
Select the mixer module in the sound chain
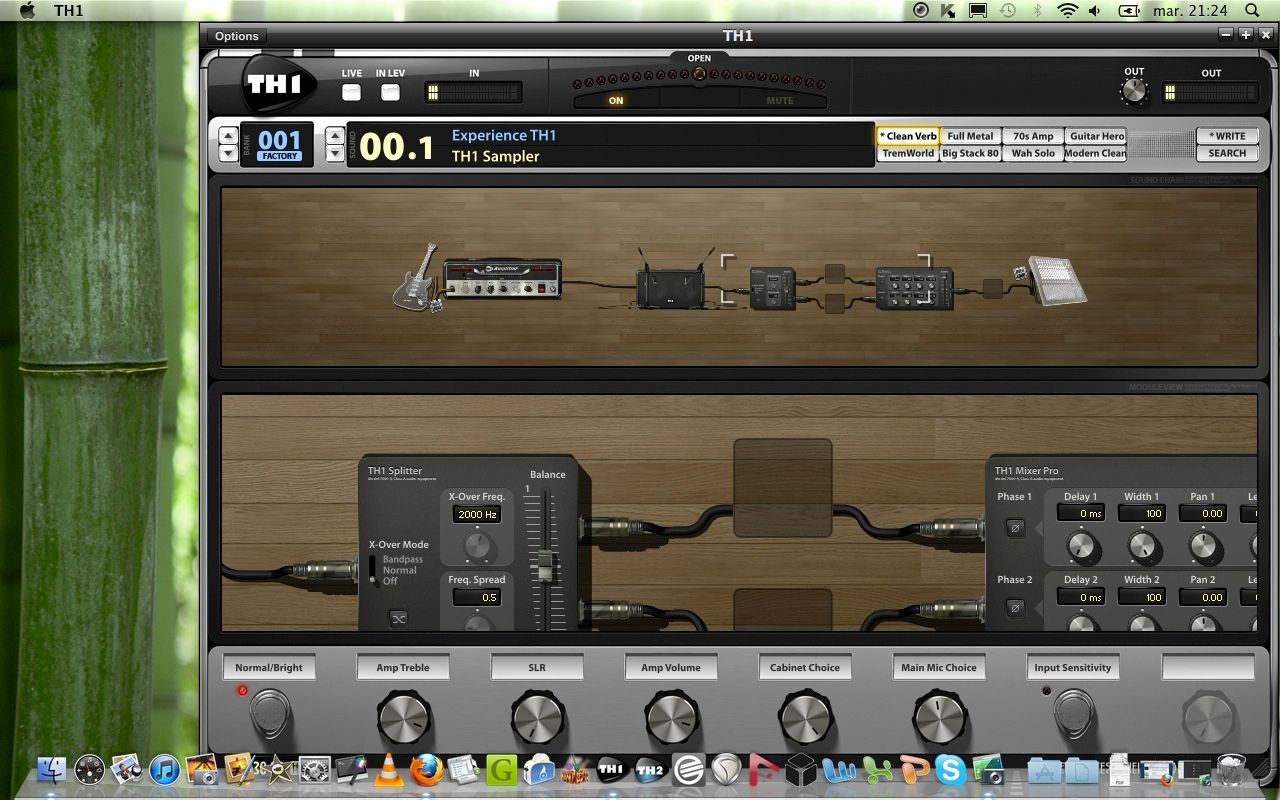pos(913,287)
